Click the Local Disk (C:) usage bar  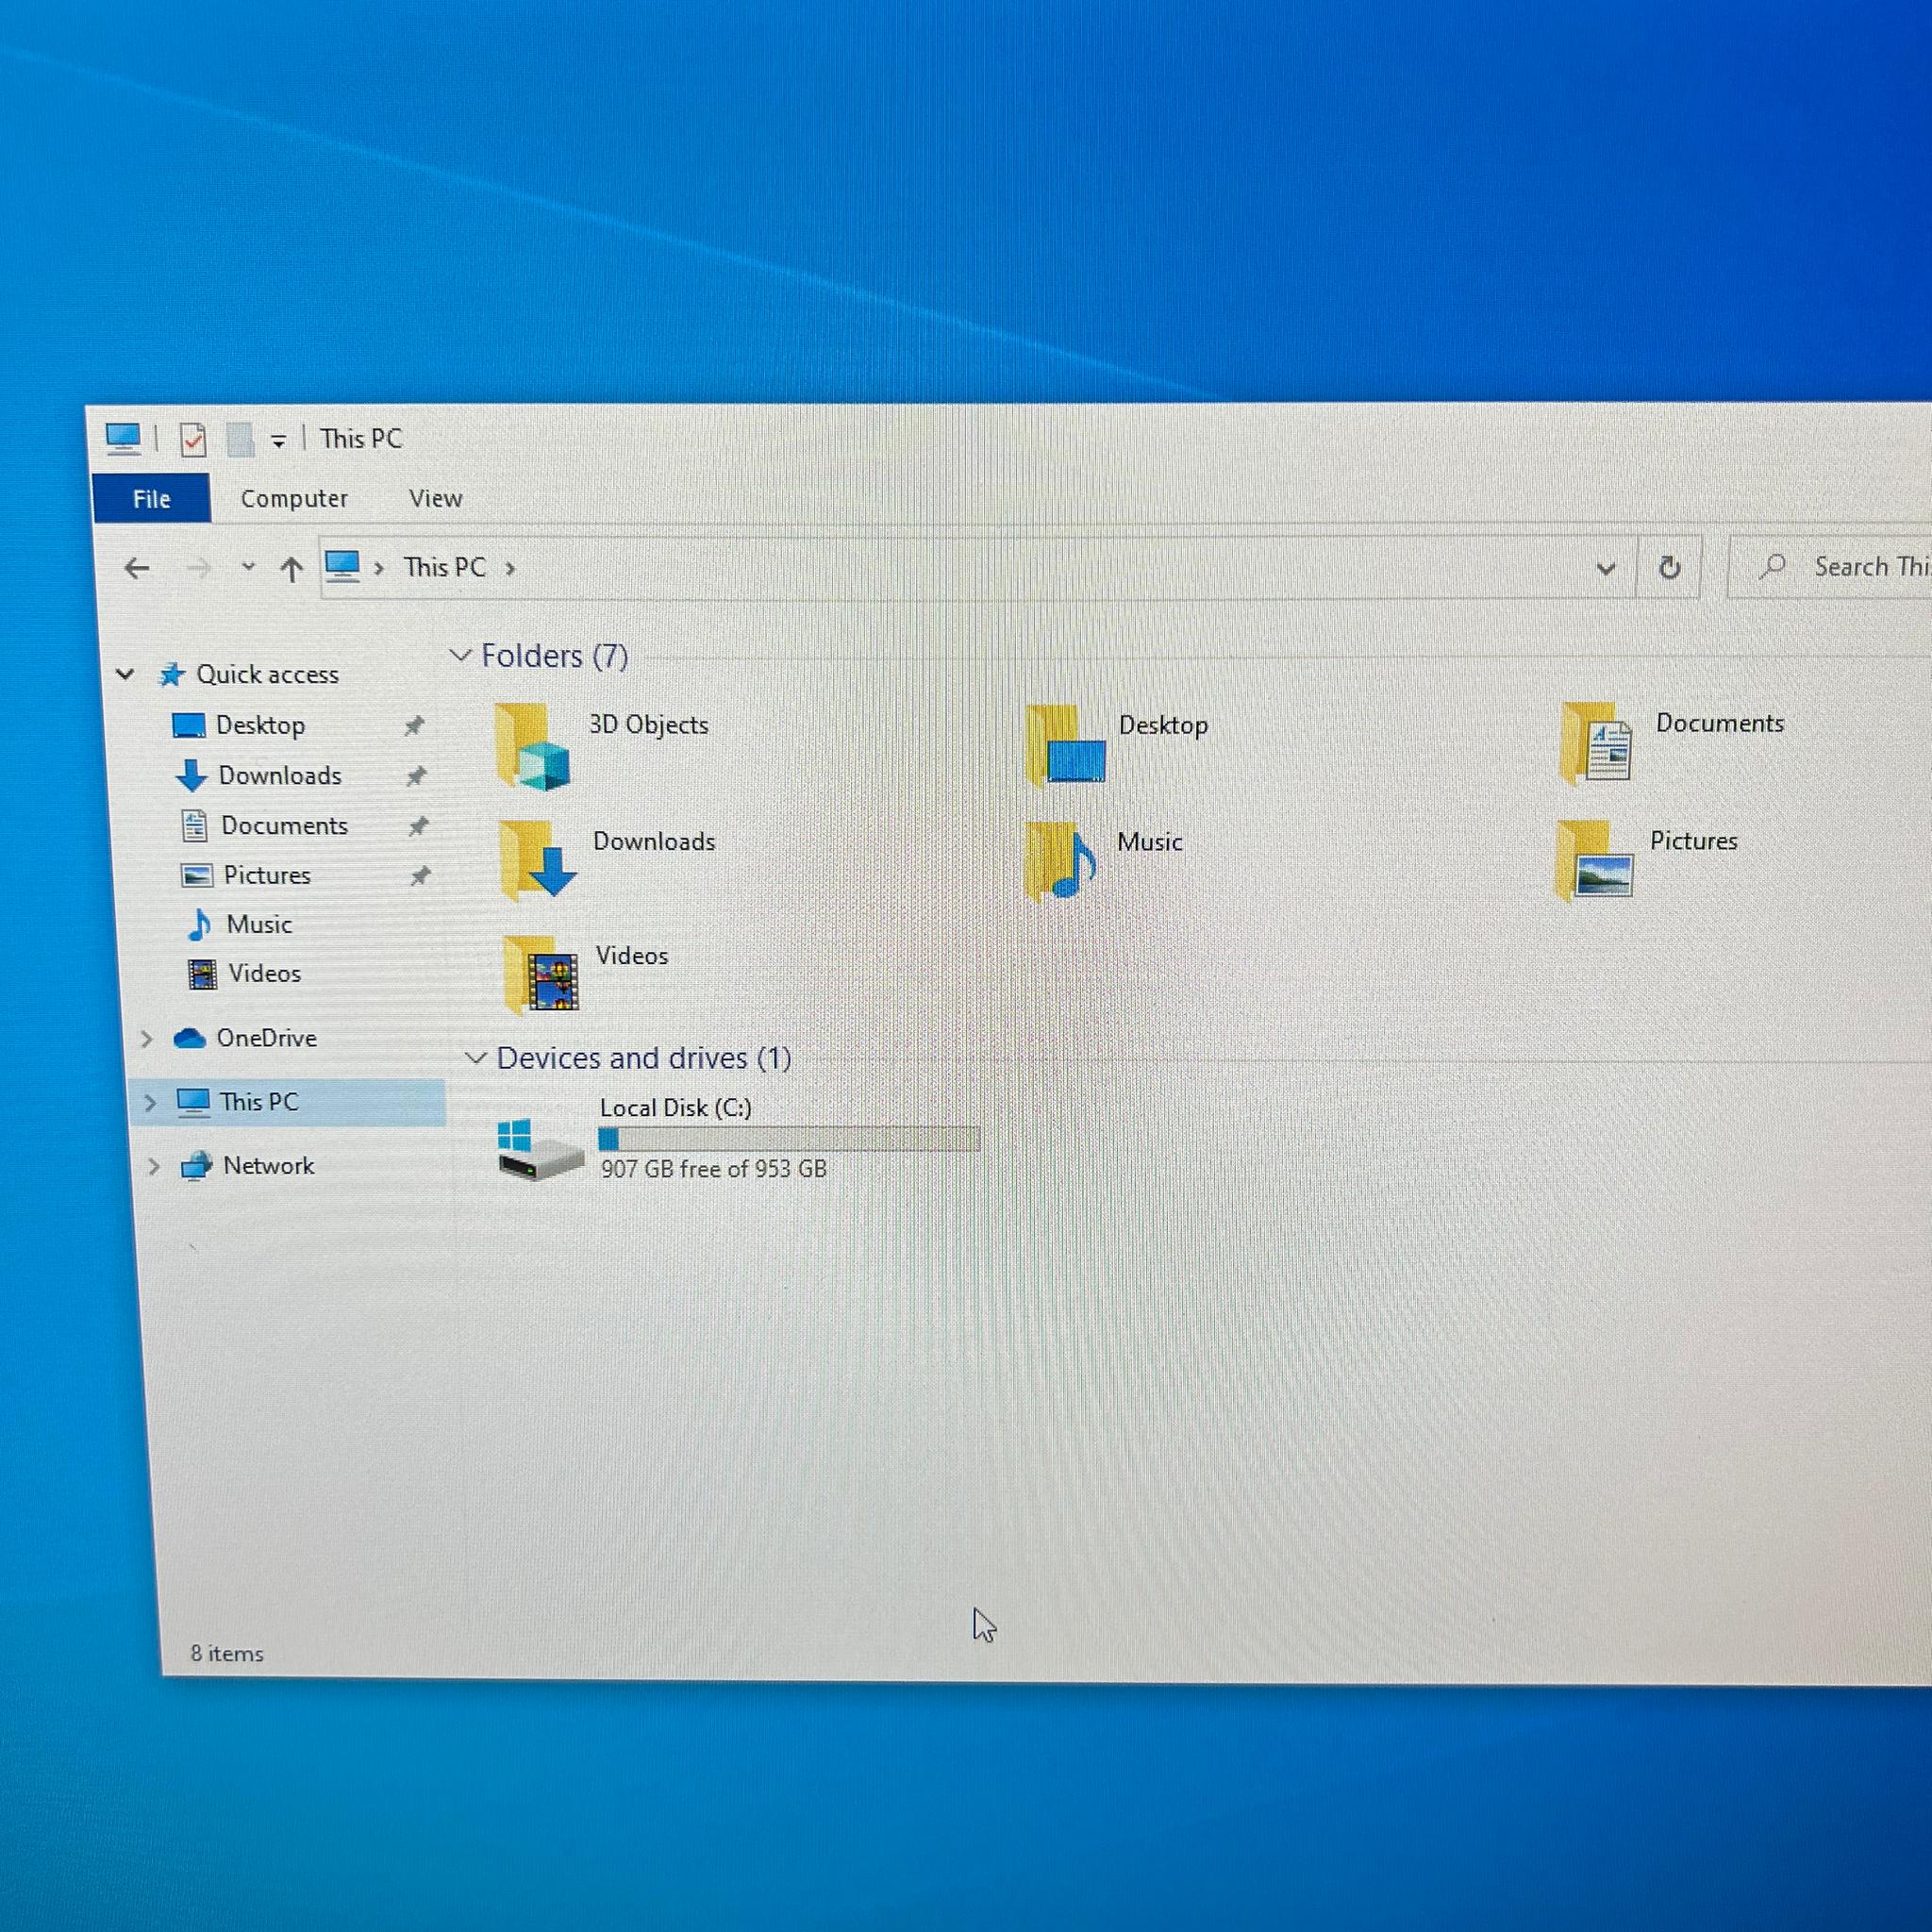[788, 1139]
